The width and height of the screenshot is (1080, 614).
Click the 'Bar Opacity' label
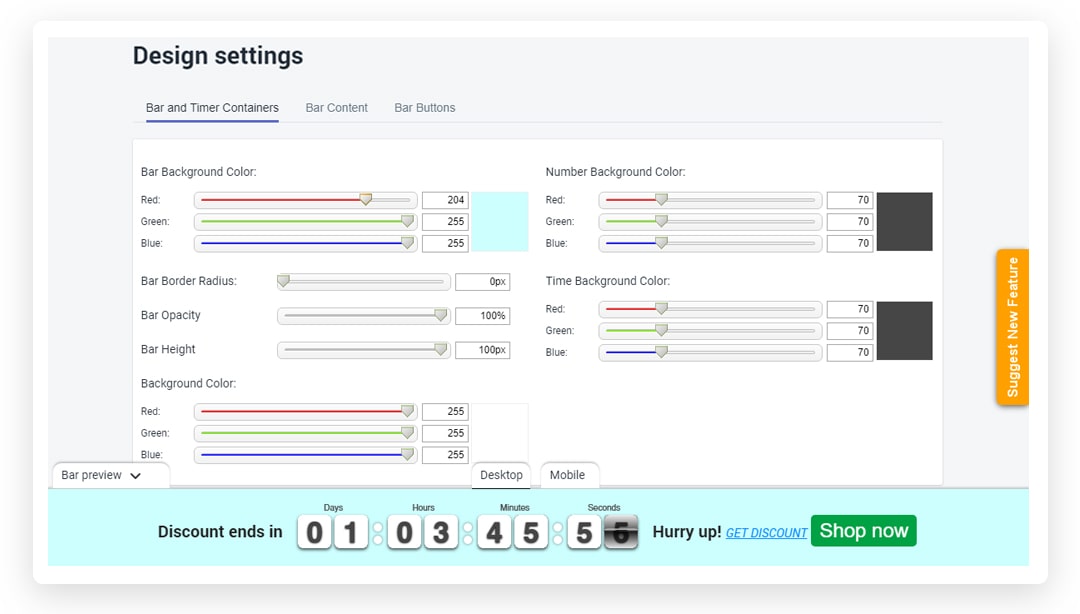pos(171,316)
